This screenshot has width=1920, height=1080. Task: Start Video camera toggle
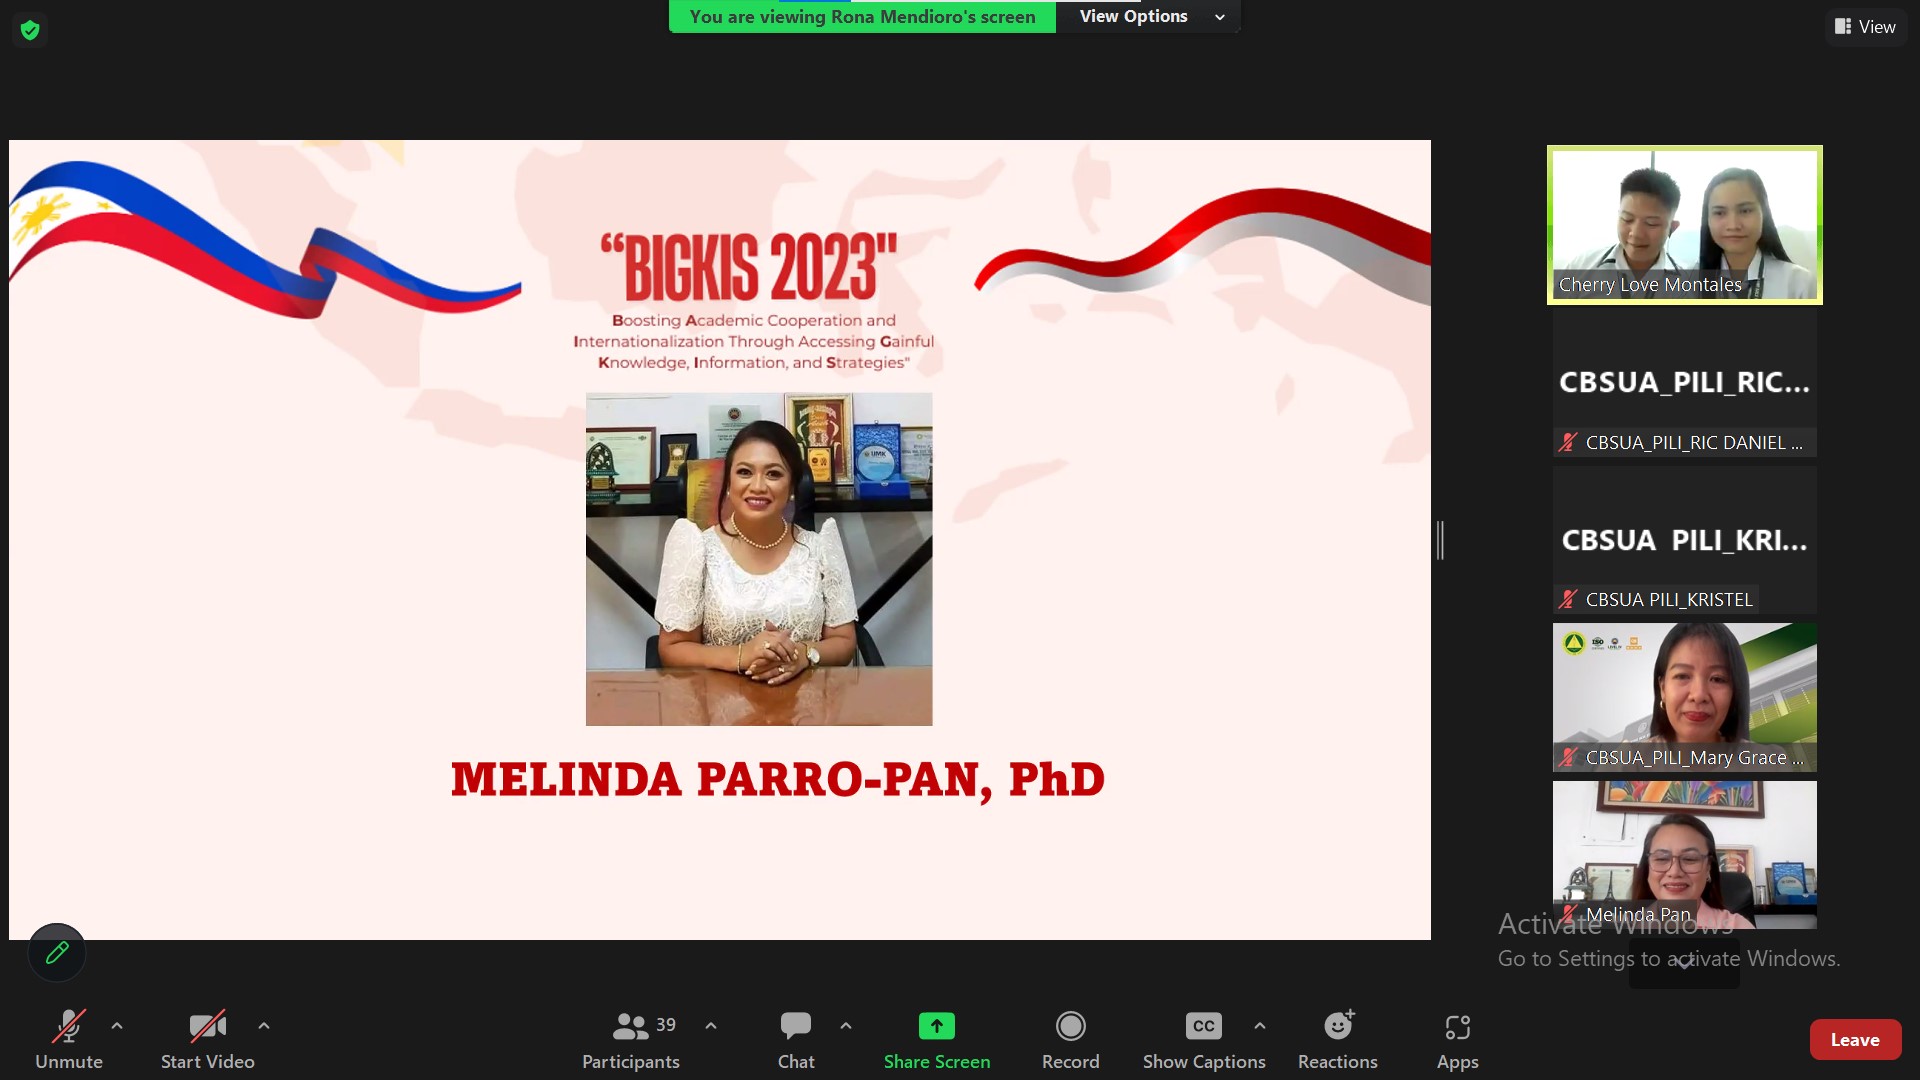[207, 1040]
